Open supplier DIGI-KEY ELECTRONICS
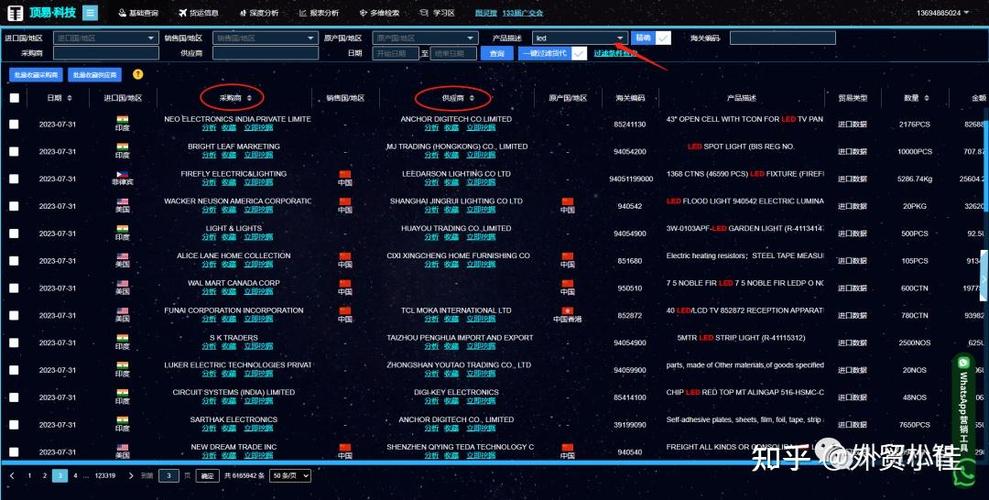The image size is (989, 500). [x=456, y=392]
